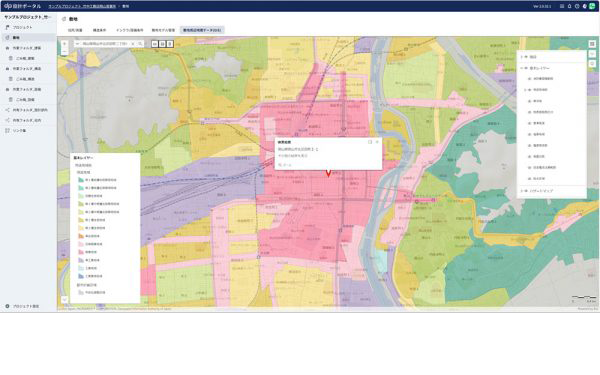Viewport: 600px width, 375px height.
Task: Click the search magnifier in map search box
Action: click(x=140, y=44)
